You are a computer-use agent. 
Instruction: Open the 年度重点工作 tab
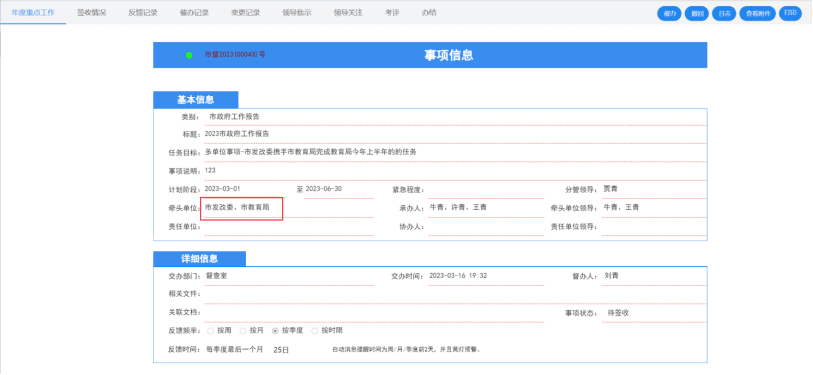[x=33, y=12]
